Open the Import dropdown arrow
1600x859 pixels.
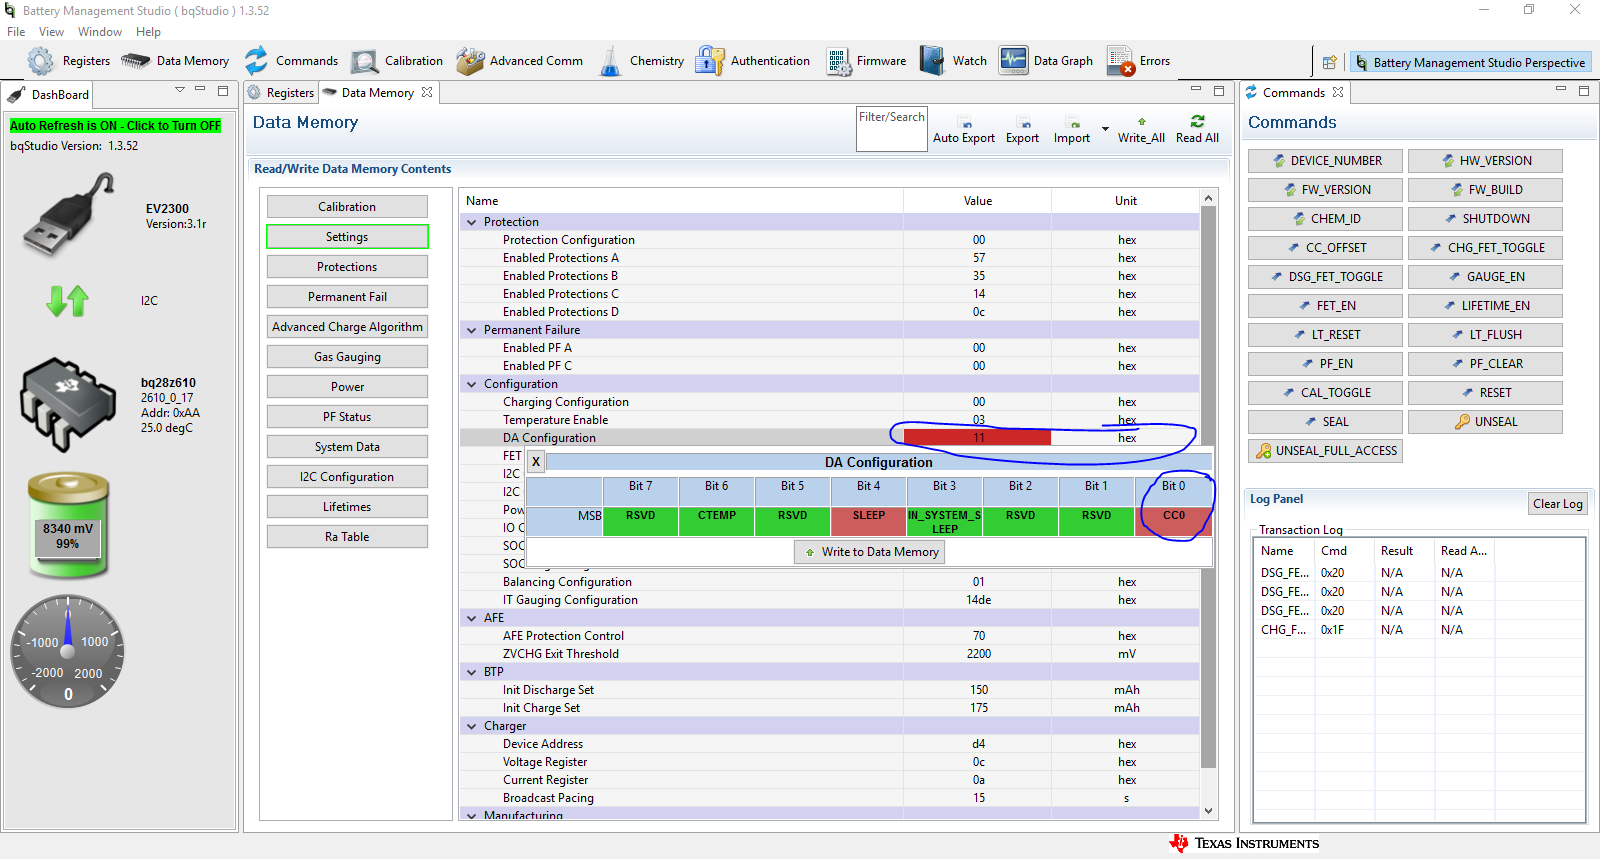click(1105, 129)
